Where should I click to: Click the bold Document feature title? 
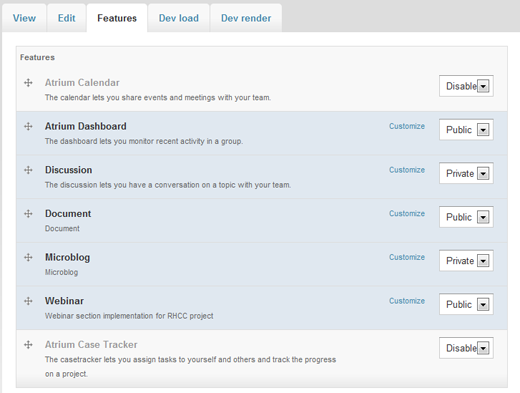pyautogui.click(x=68, y=214)
